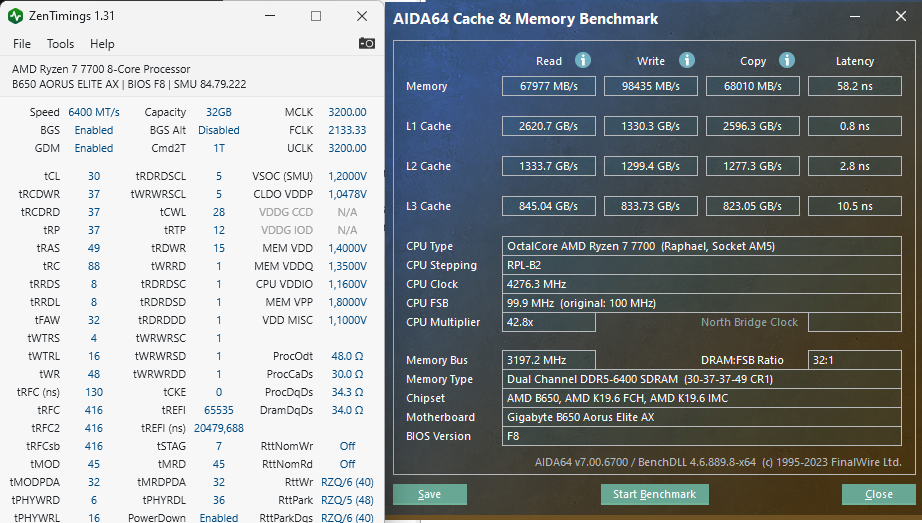The width and height of the screenshot is (922, 523).
Task: Click the ZenTimings camera screenshot icon
Action: point(367,43)
